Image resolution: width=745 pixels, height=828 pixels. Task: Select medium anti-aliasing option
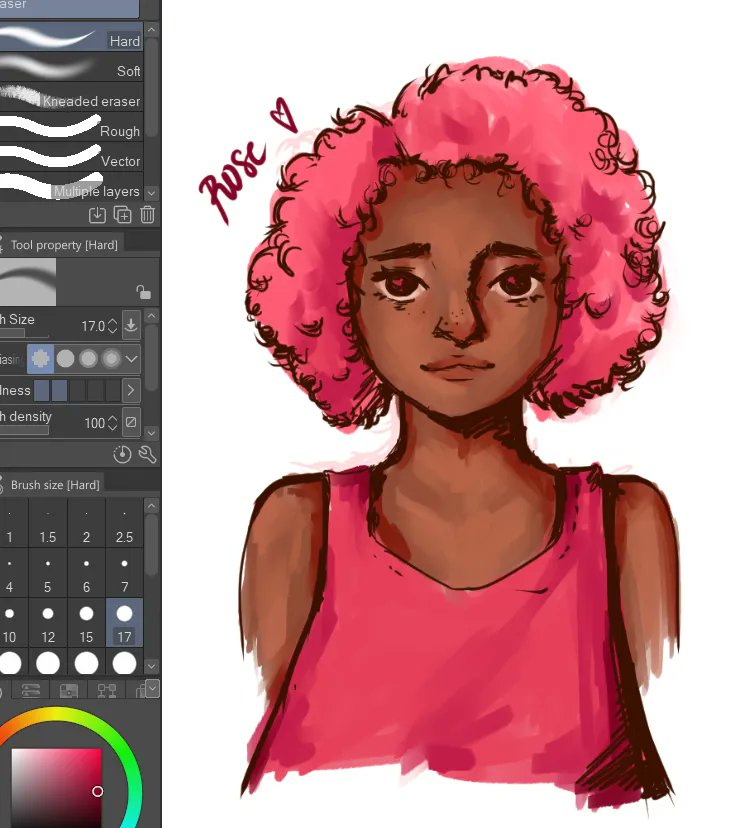tap(88, 359)
